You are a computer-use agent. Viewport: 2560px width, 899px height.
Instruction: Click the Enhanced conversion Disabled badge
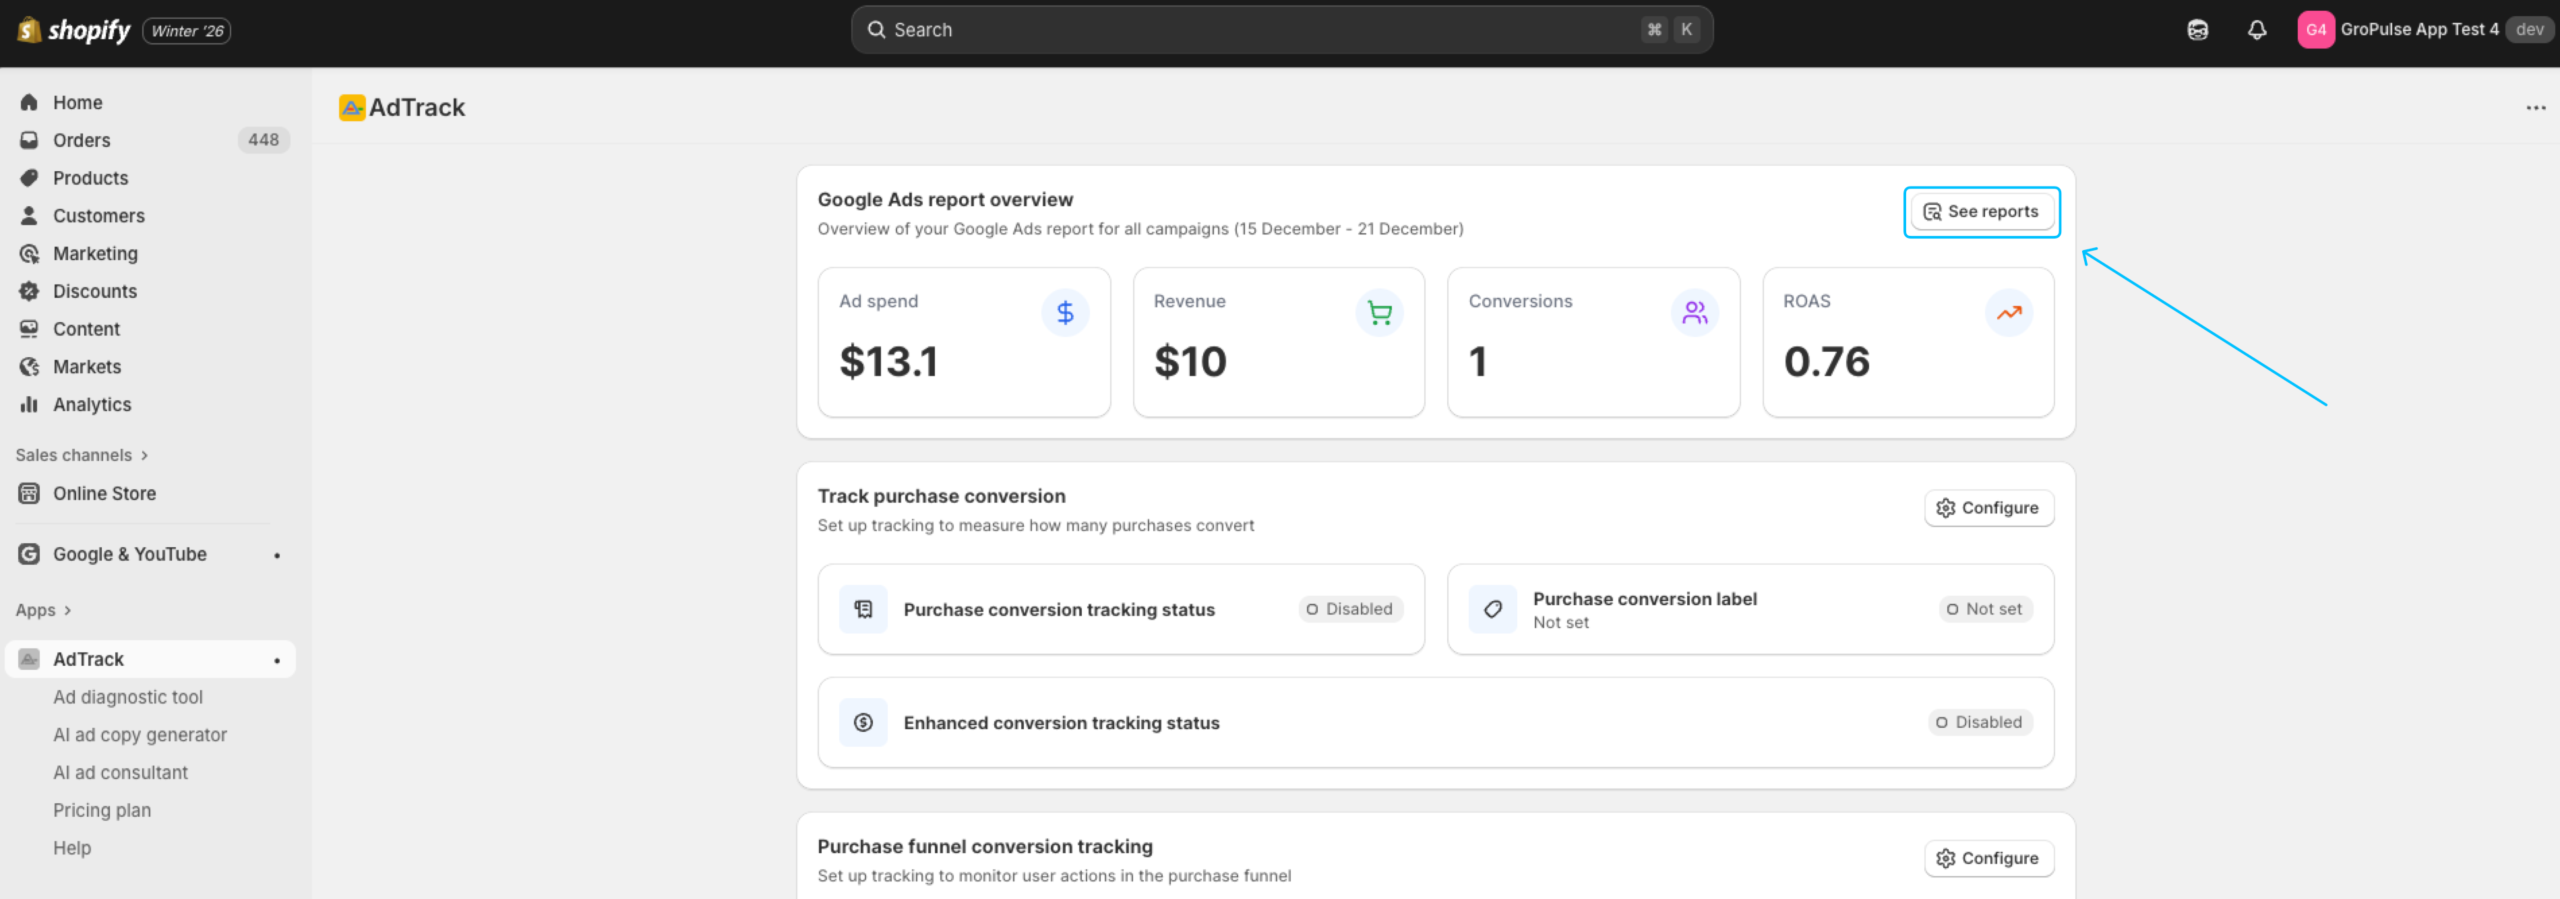coord(1980,722)
